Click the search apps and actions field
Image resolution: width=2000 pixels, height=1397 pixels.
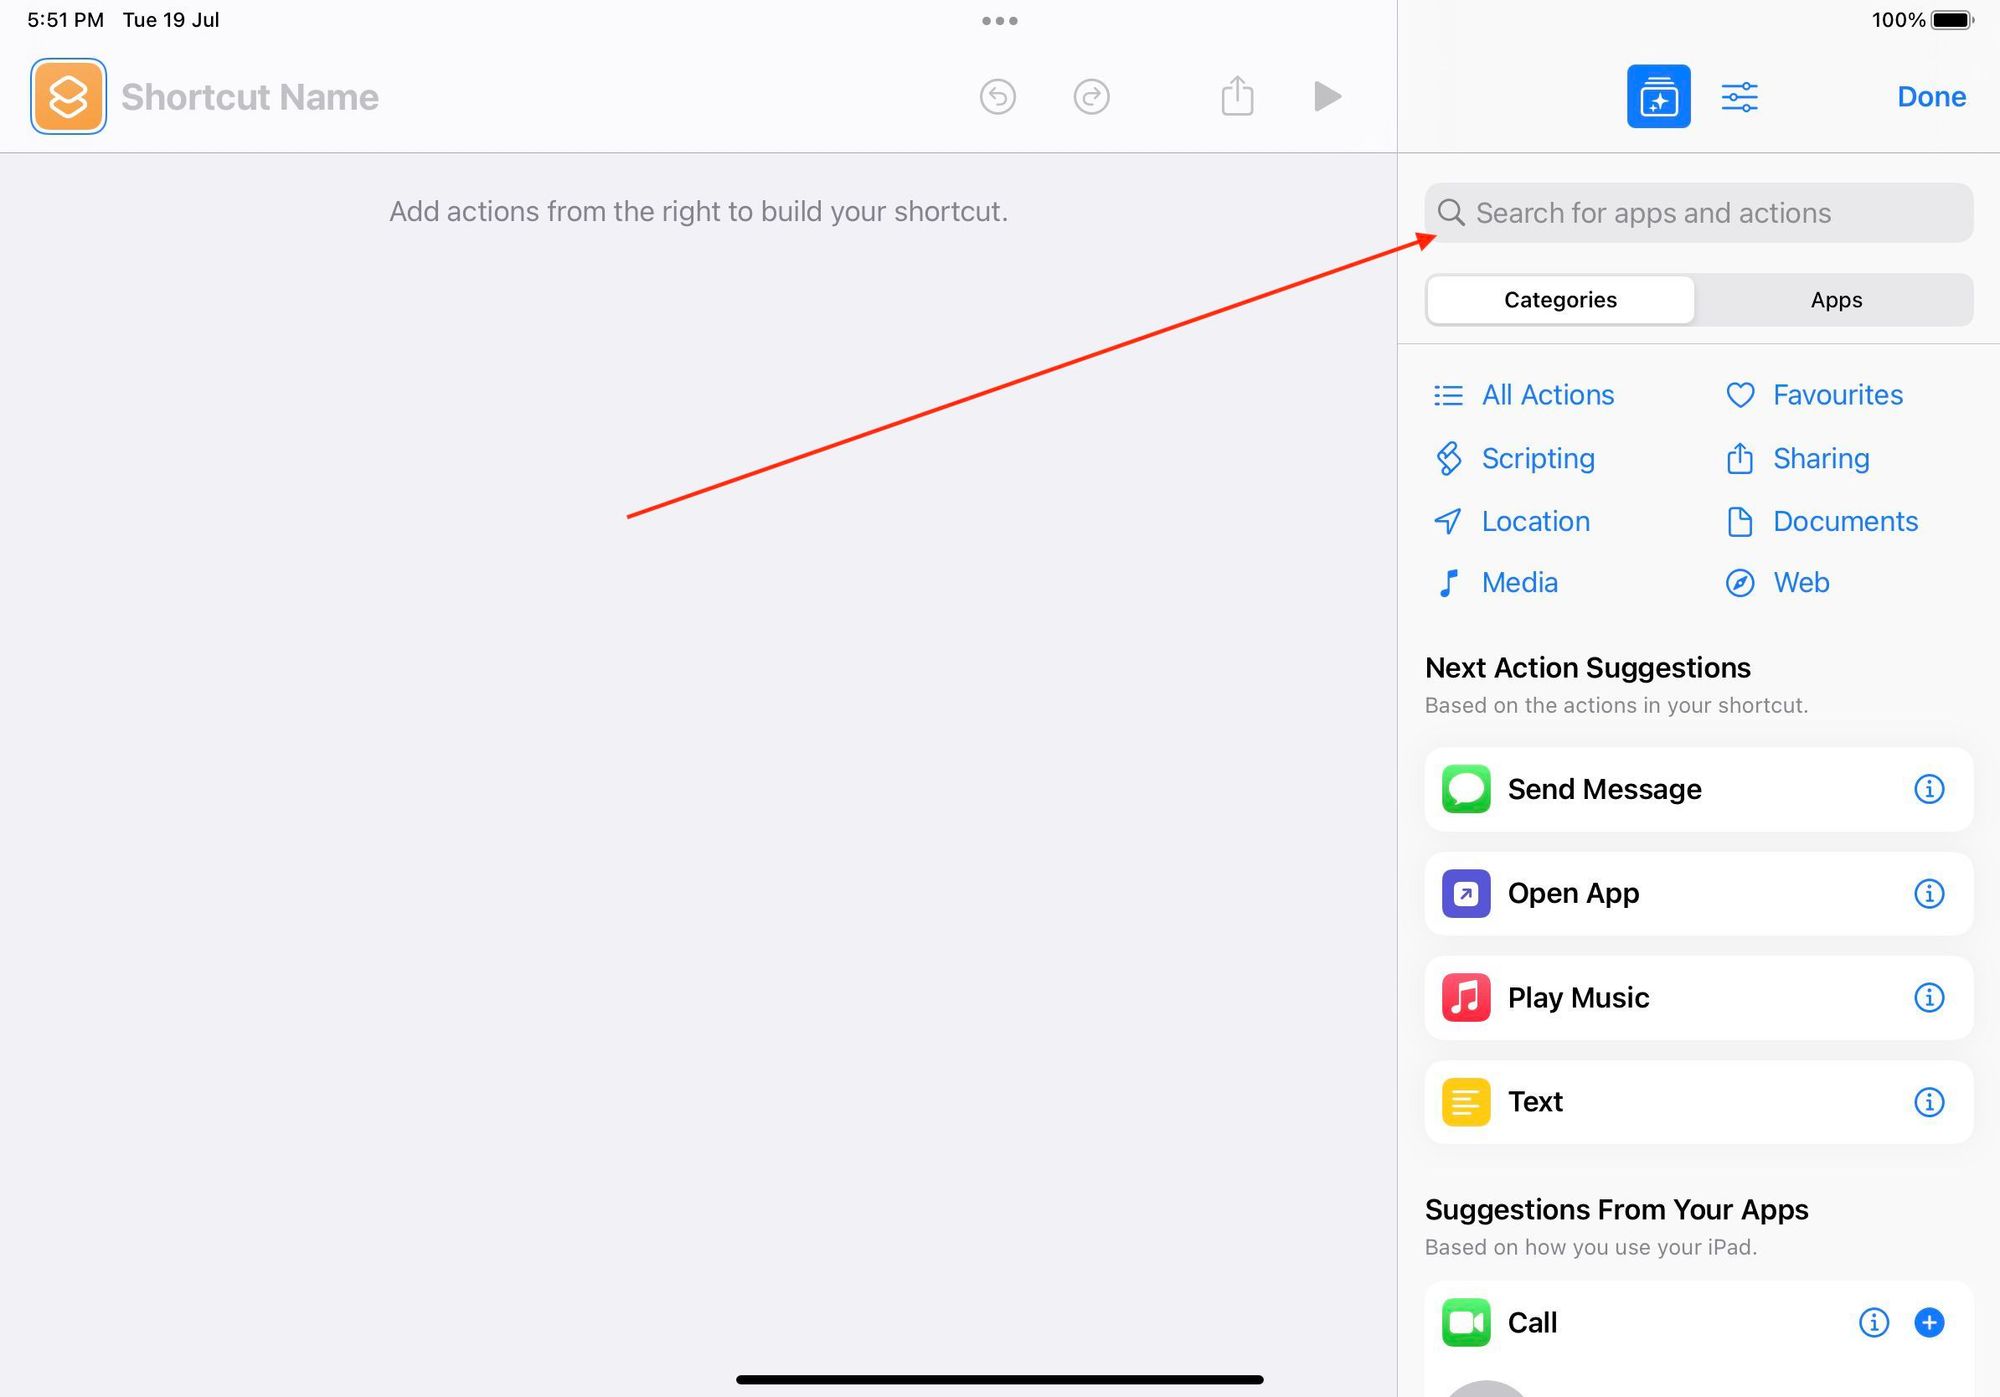point(1700,213)
